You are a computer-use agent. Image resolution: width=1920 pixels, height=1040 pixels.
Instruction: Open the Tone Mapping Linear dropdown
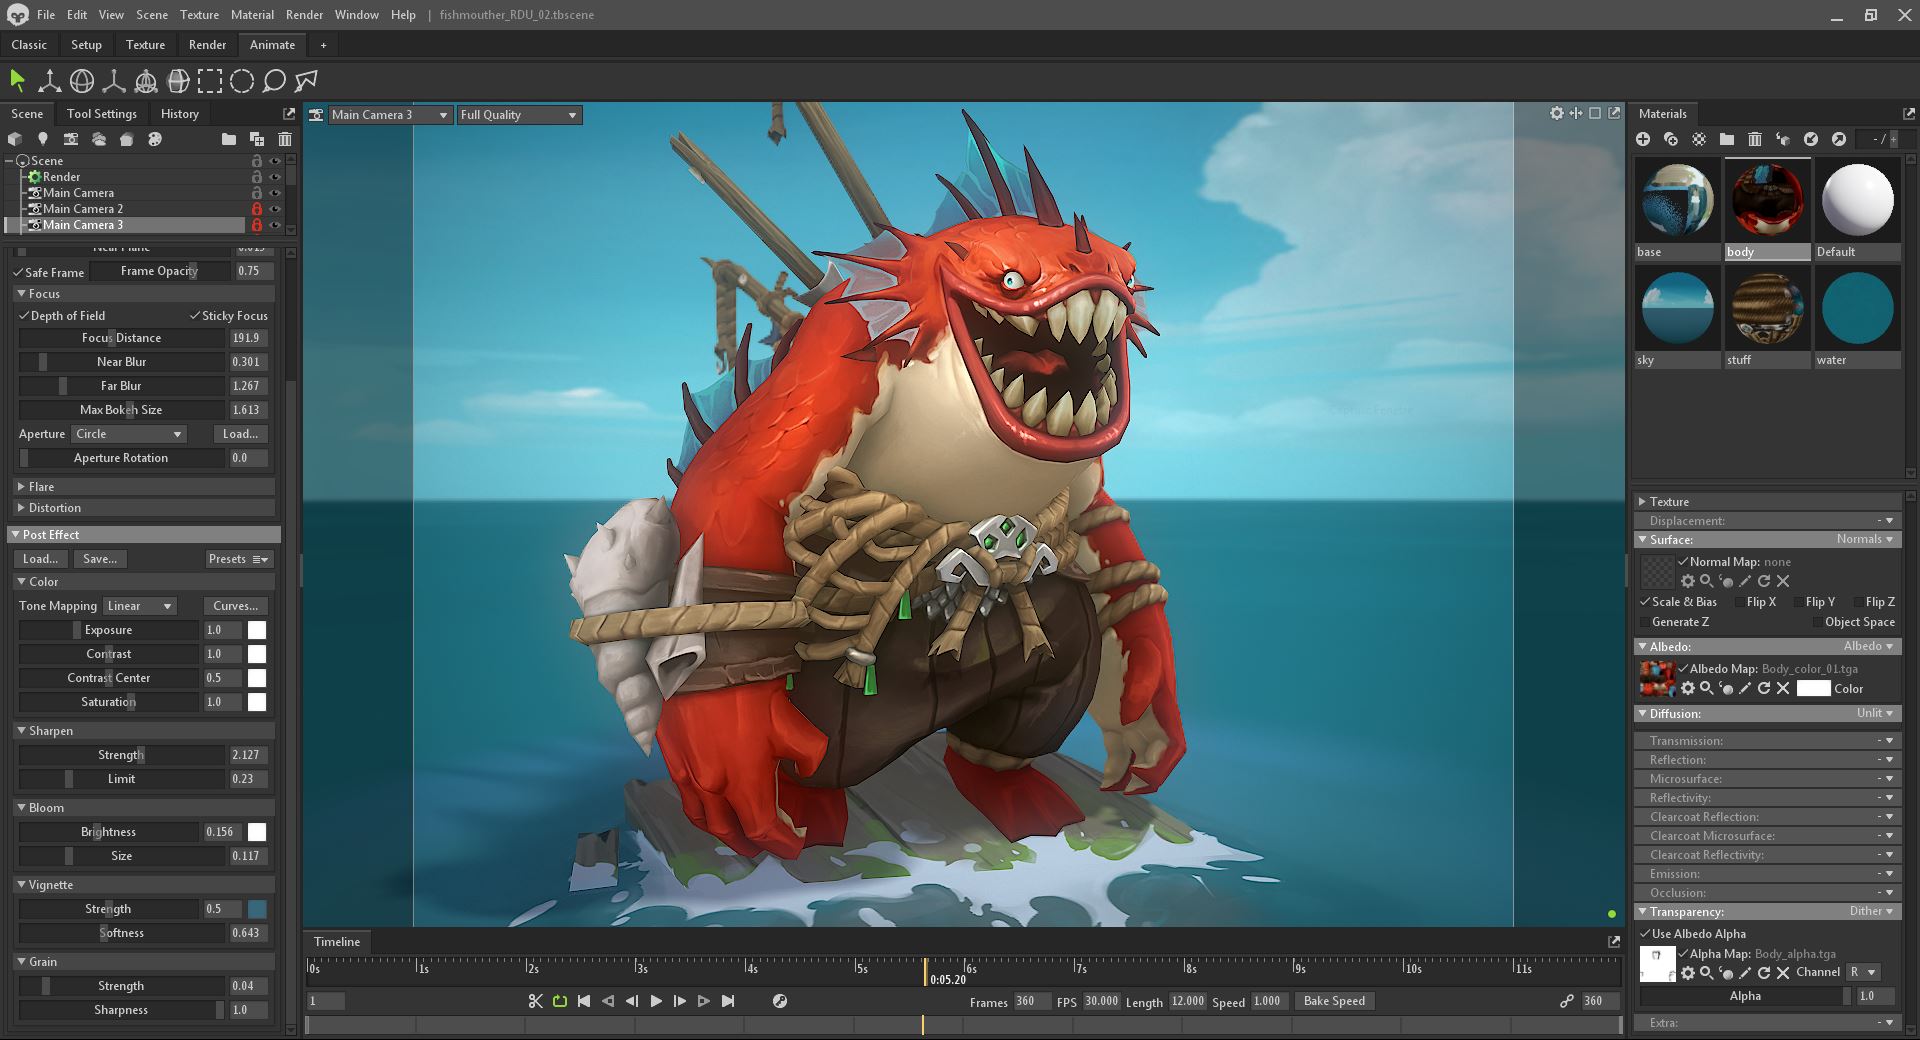pyautogui.click(x=140, y=606)
